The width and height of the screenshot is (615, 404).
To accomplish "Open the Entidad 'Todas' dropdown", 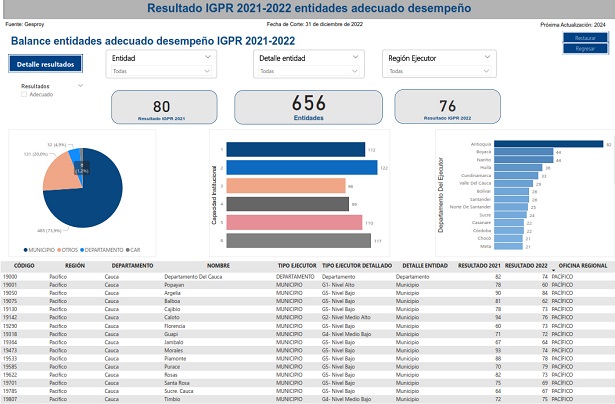I will 161,71.
